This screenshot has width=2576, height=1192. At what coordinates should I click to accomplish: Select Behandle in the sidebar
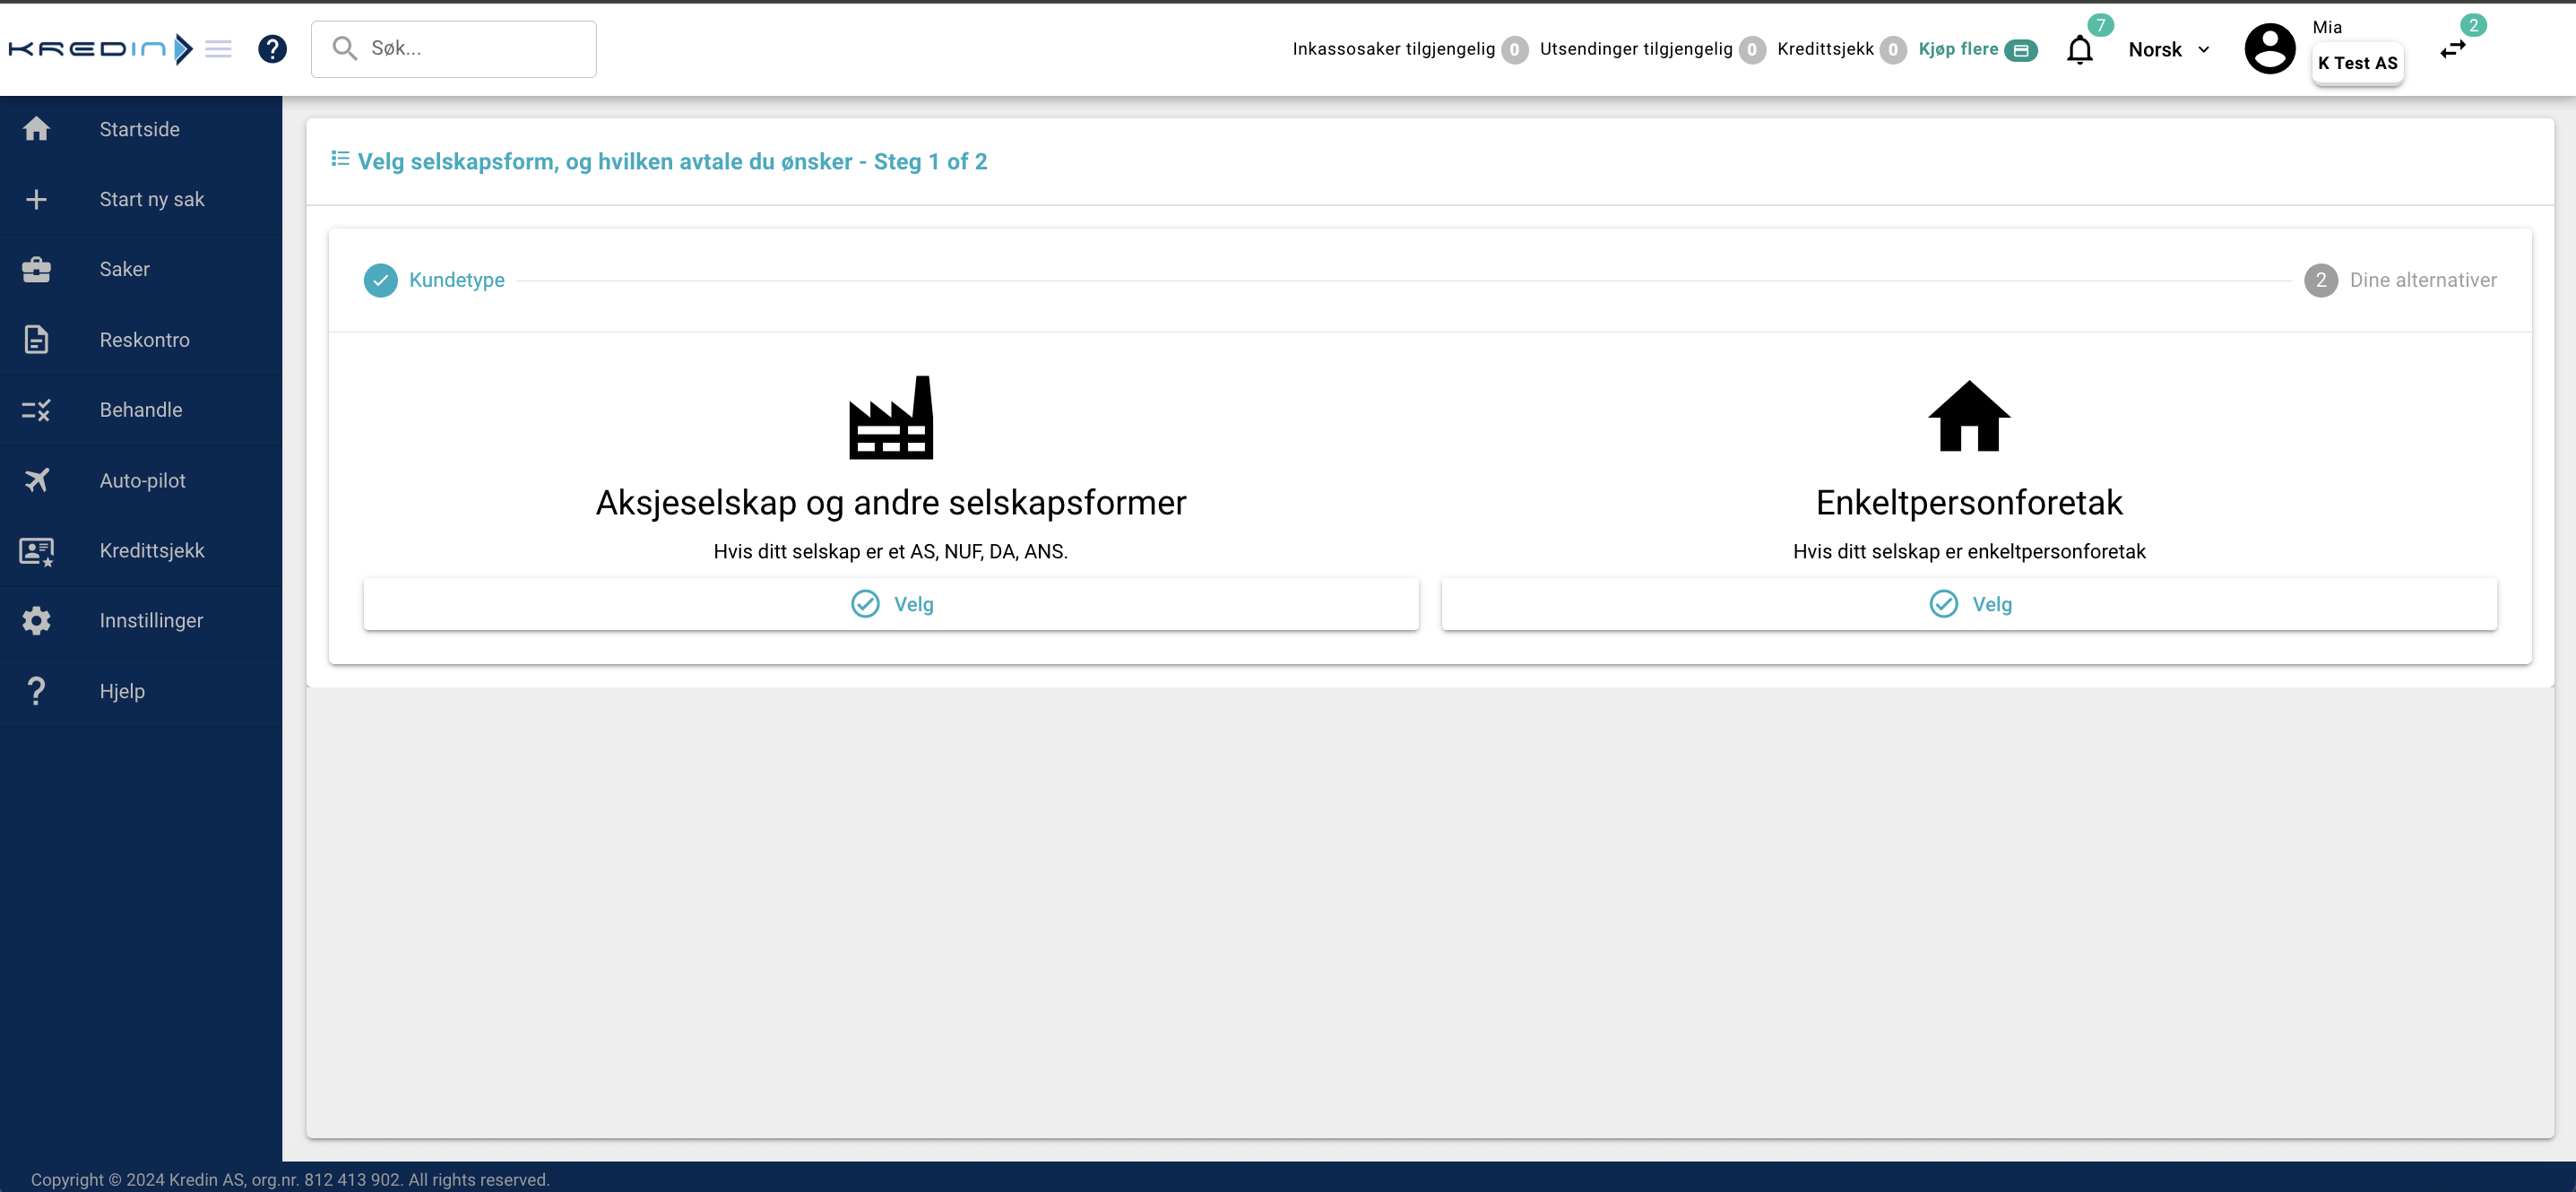point(141,410)
